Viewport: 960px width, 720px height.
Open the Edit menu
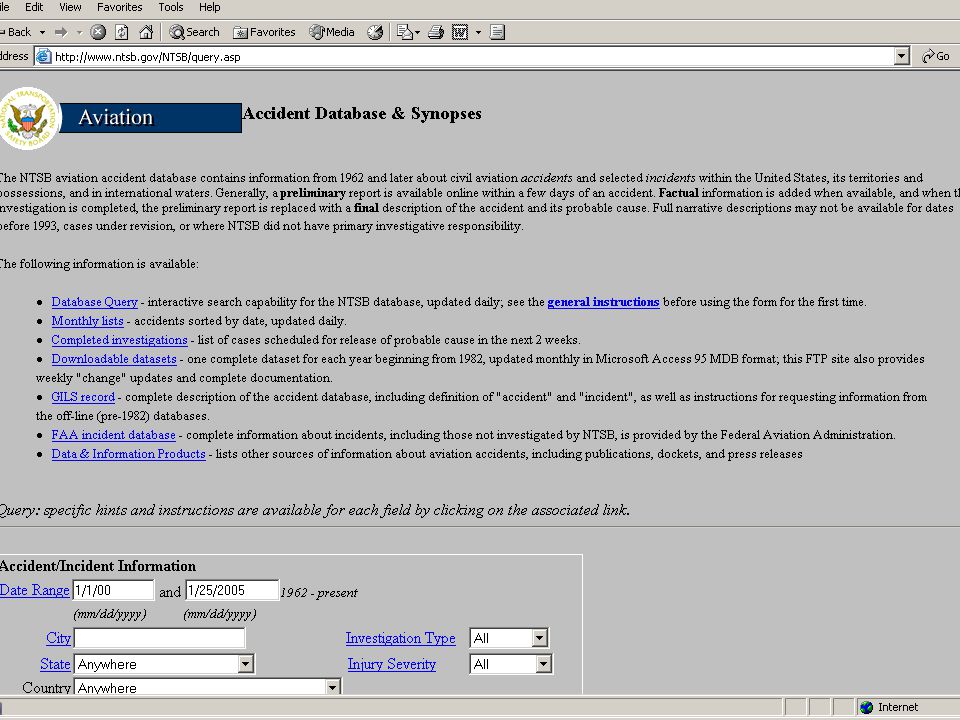click(x=34, y=7)
